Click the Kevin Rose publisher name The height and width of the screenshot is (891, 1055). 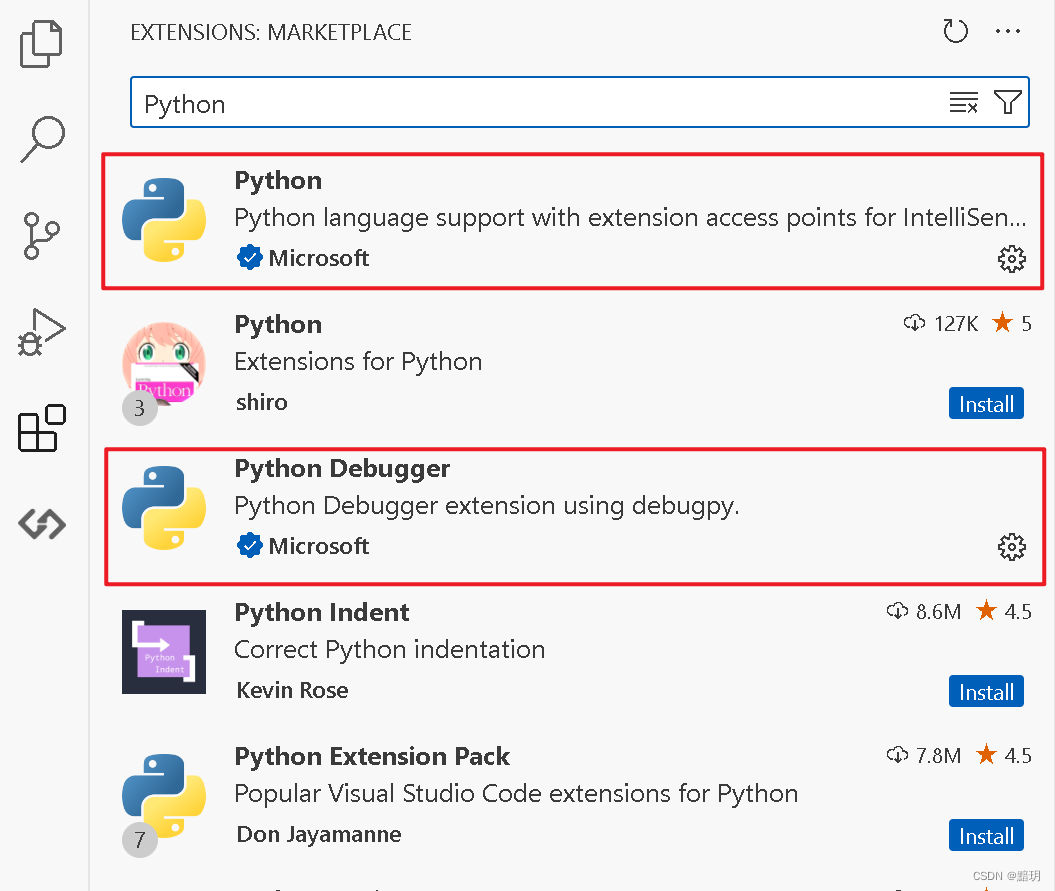click(x=293, y=690)
